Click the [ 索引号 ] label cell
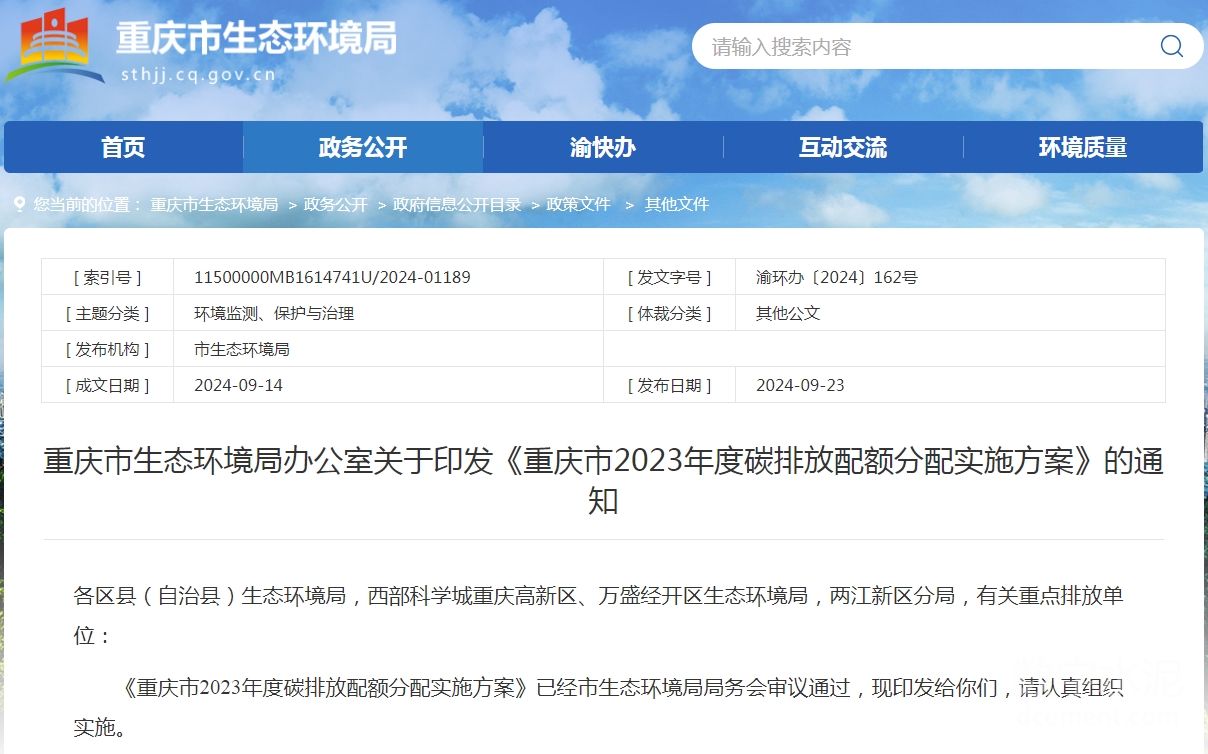The width and height of the screenshot is (1208, 754). click(x=108, y=277)
